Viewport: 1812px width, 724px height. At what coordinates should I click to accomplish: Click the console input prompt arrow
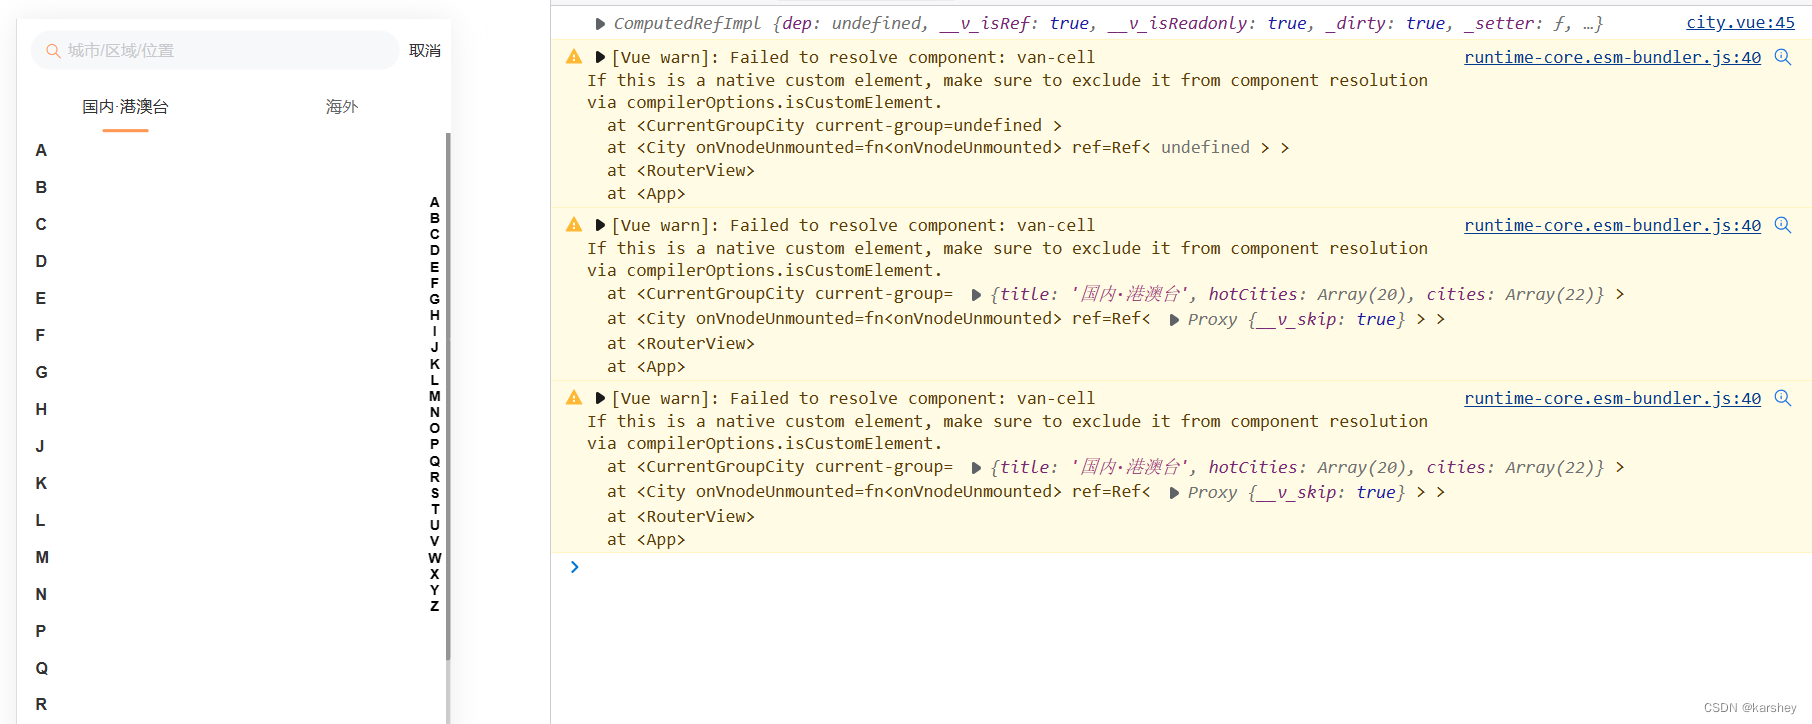click(574, 567)
